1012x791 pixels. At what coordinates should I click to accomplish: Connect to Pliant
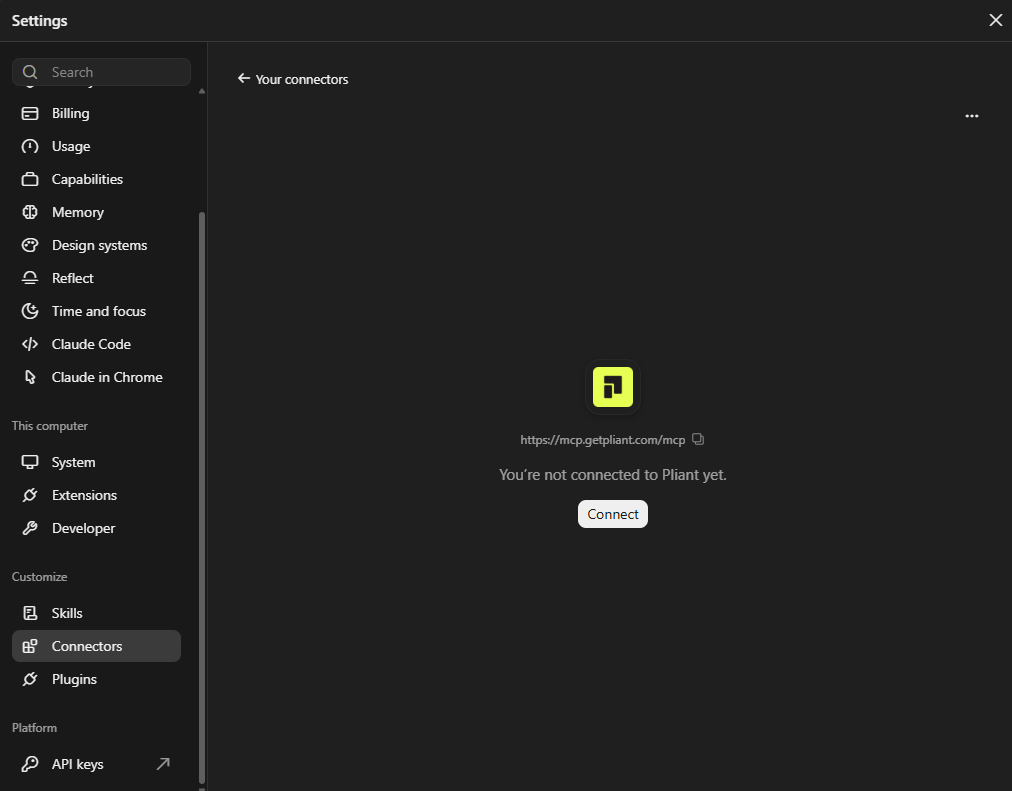click(x=612, y=514)
